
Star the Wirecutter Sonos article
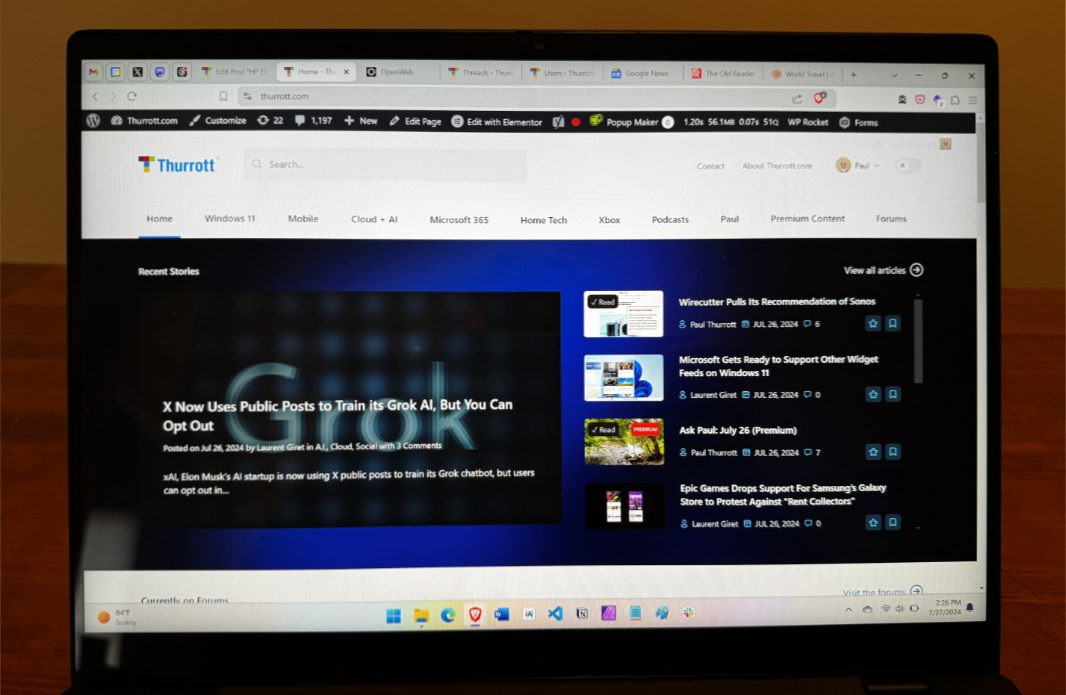(x=873, y=324)
